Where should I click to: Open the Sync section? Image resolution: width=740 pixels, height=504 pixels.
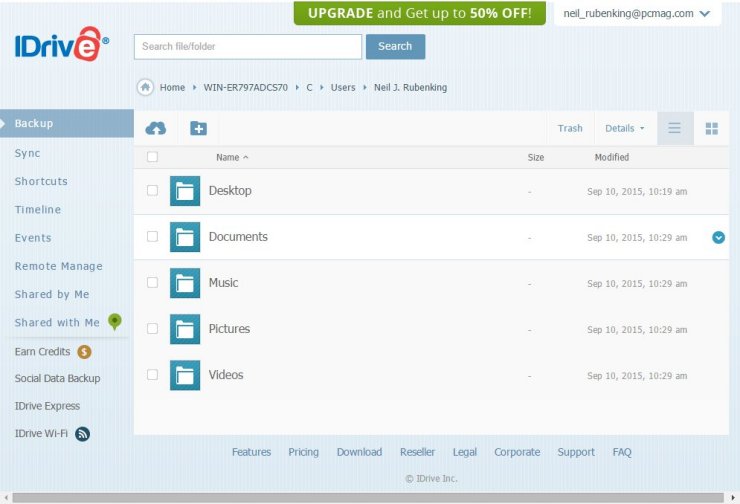click(27, 153)
